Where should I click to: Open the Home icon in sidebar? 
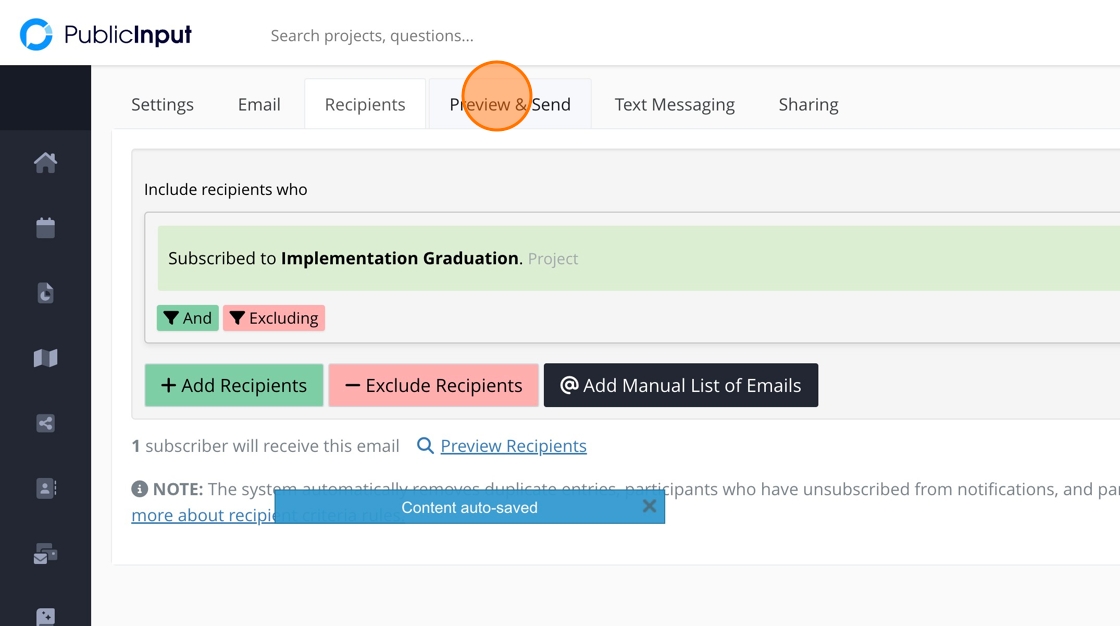[45, 162]
